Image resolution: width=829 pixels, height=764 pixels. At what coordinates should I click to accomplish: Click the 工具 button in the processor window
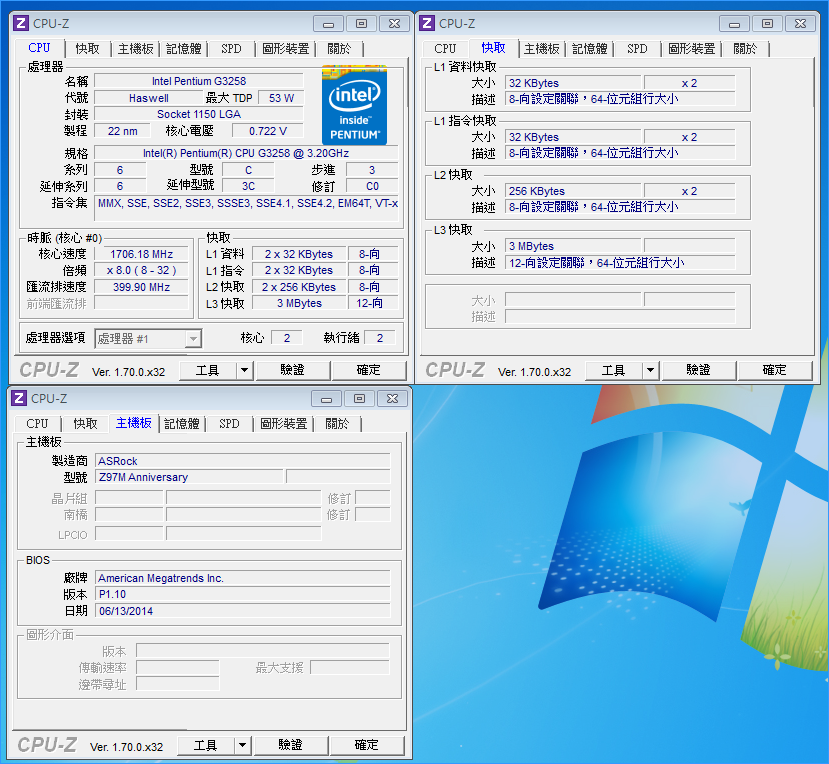pos(207,371)
